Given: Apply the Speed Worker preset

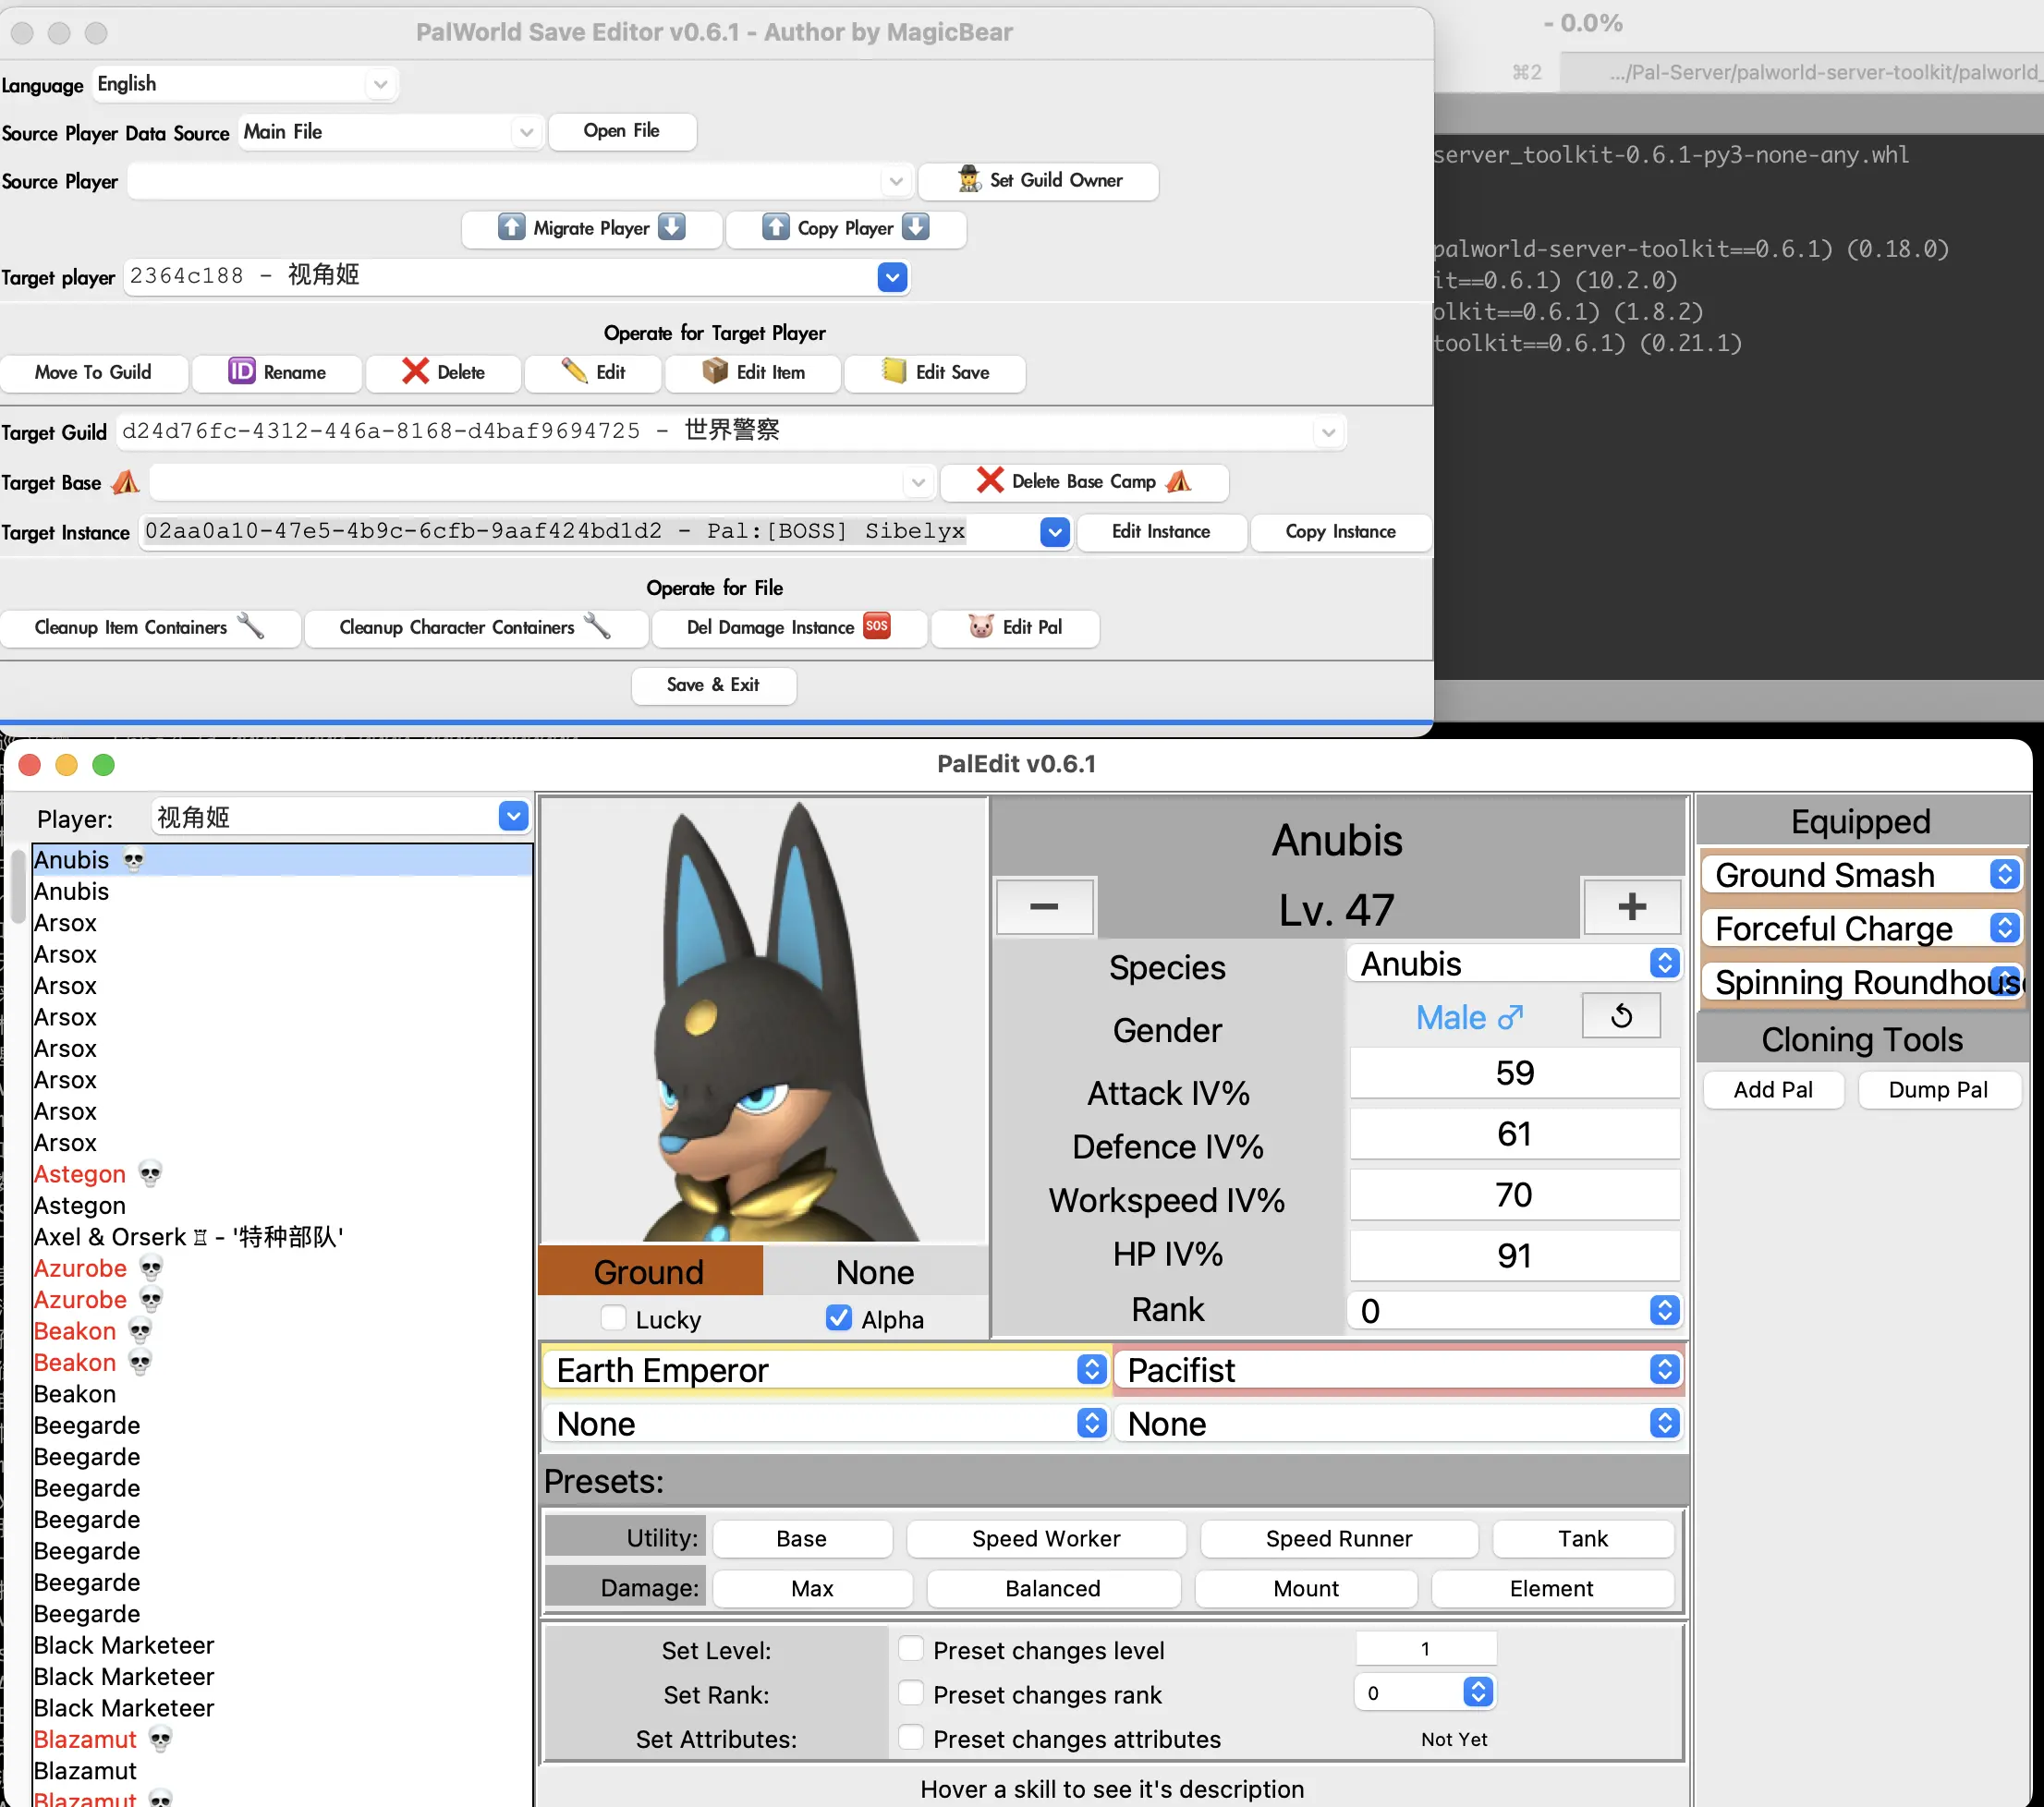Looking at the screenshot, I should click(1046, 1538).
